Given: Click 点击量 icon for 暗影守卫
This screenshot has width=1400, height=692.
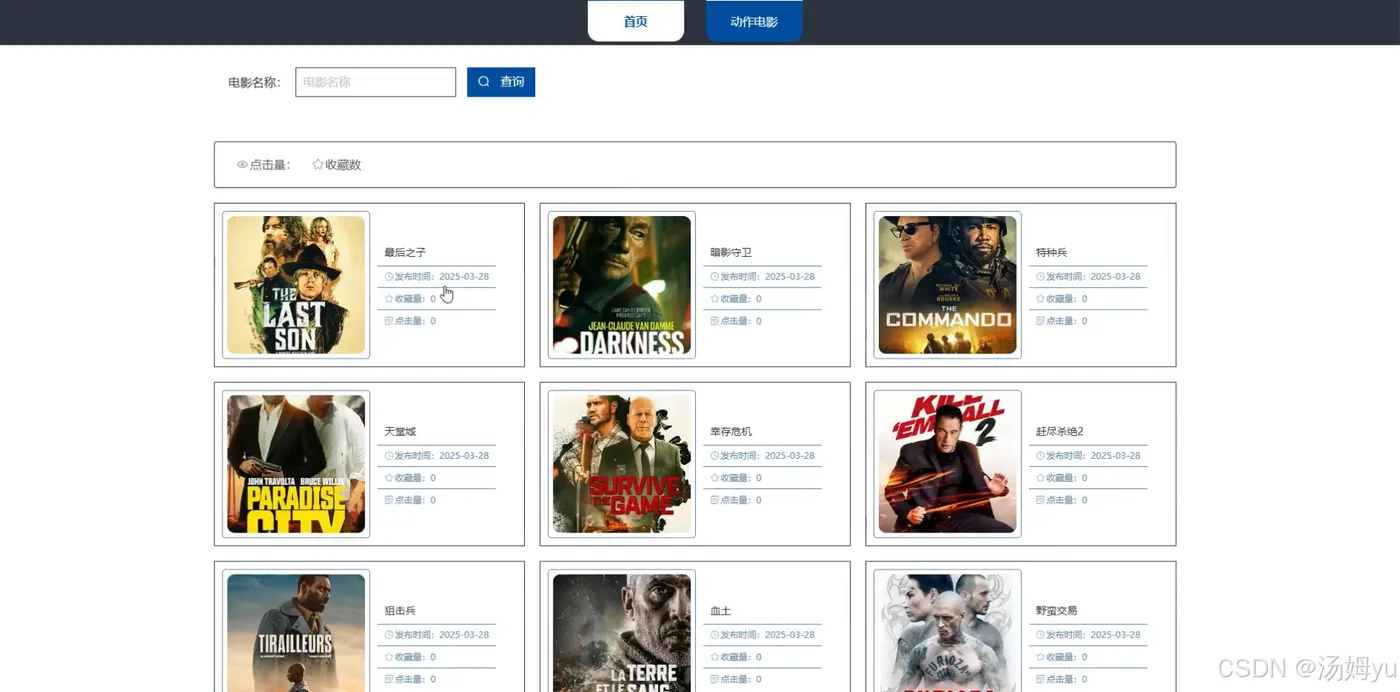Looking at the screenshot, I should pos(715,321).
